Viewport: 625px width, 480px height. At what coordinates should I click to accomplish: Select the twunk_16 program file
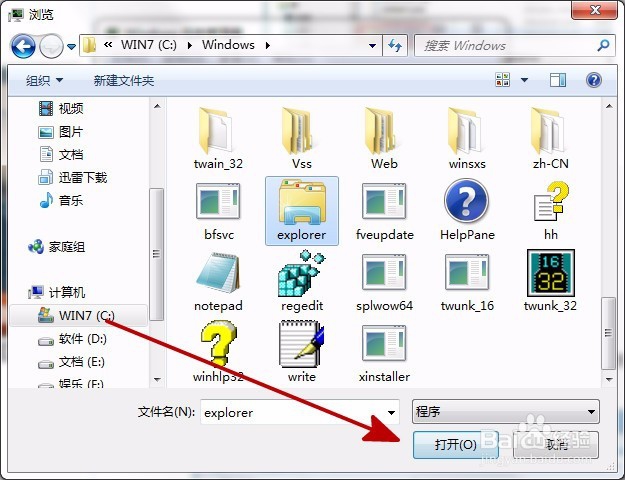467,281
